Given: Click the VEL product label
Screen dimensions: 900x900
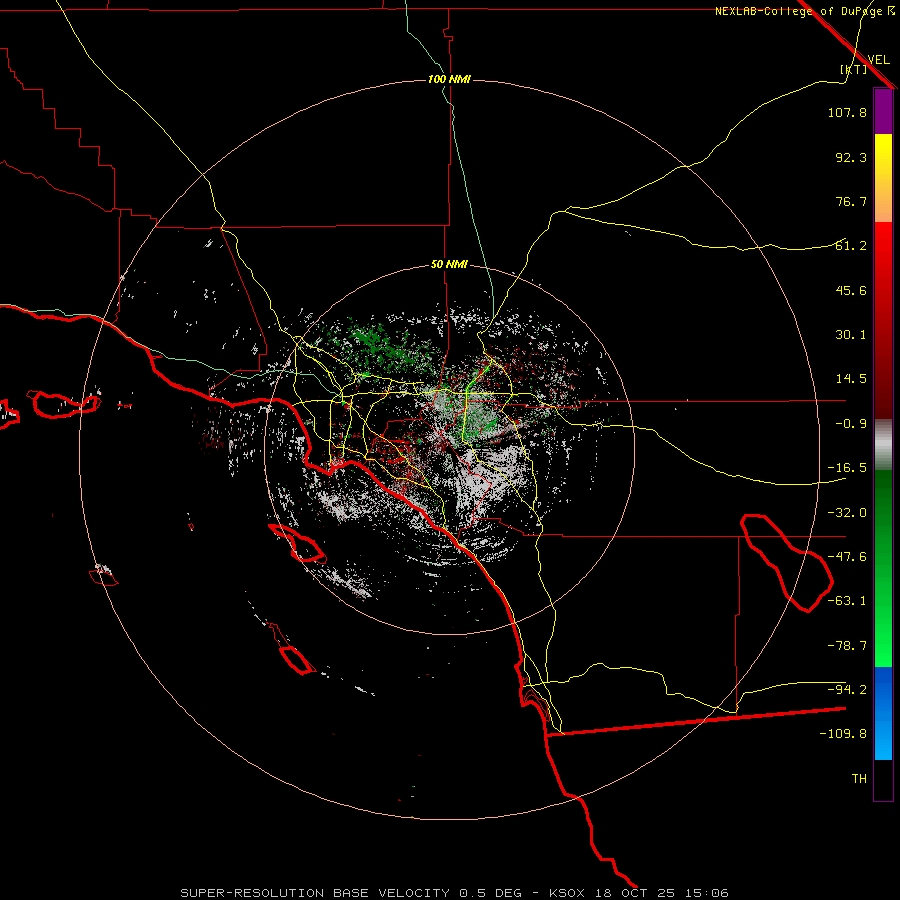Looking at the screenshot, I should point(878,59).
